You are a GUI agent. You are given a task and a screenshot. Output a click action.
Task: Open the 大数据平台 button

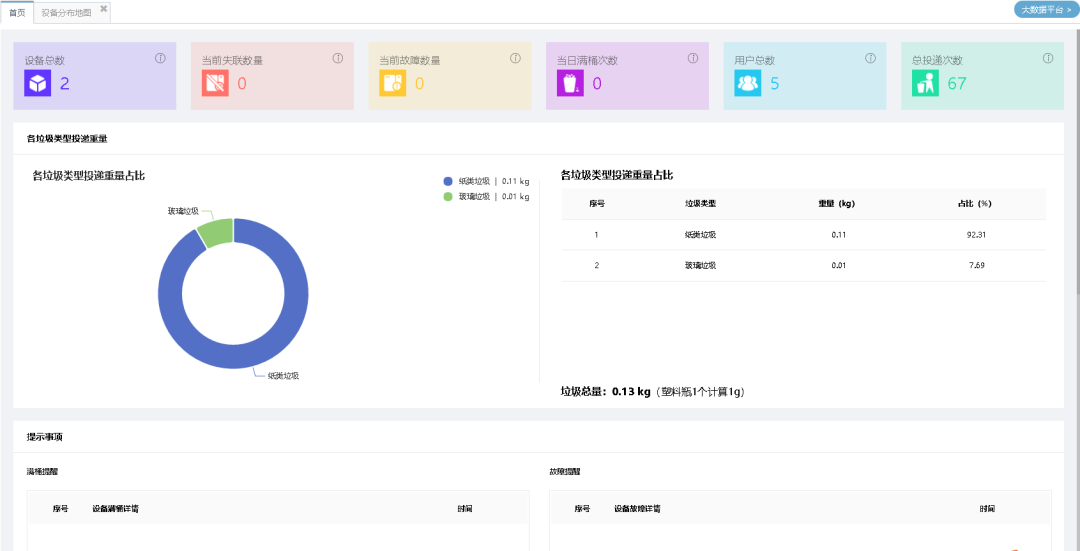click(x=1046, y=9)
